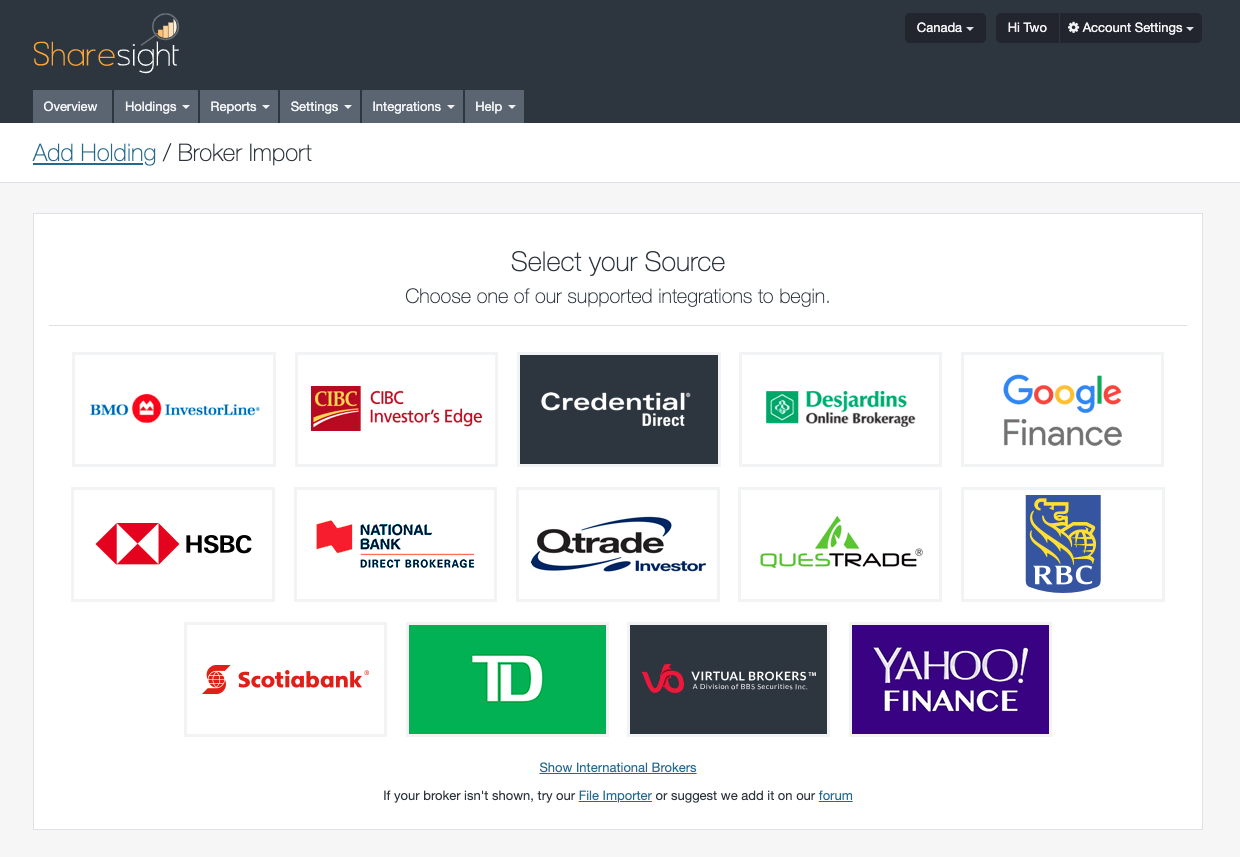Choose the HSBC broker logo
Image resolution: width=1240 pixels, height=857 pixels.
pos(173,544)
